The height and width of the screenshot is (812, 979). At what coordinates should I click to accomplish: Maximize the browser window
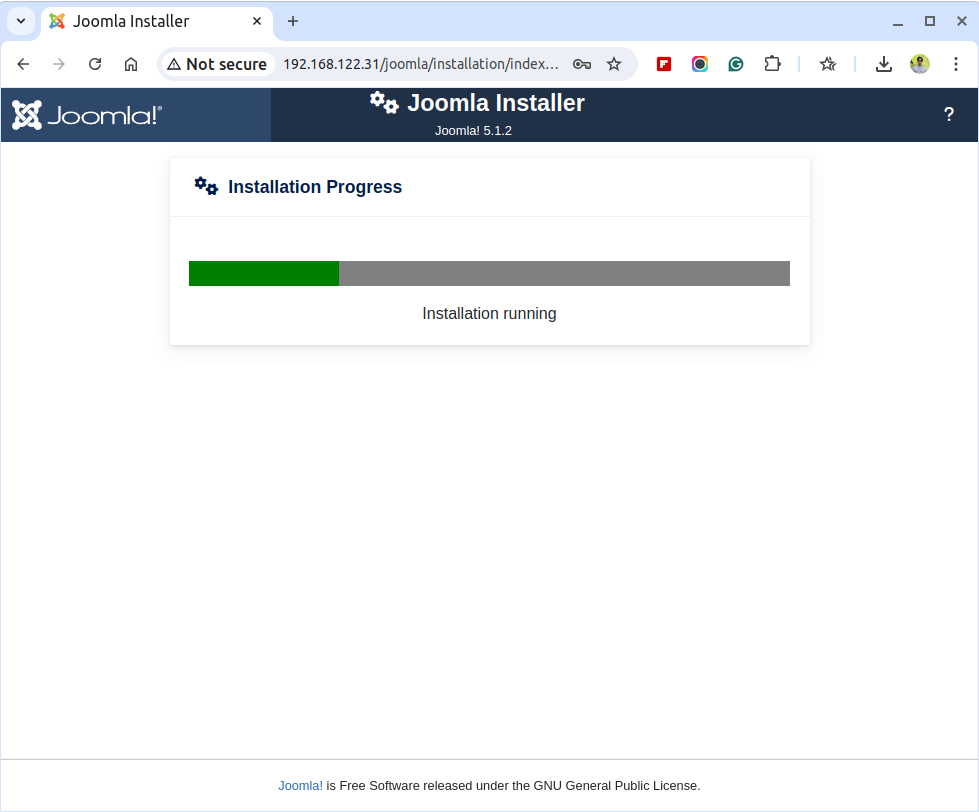(x=930, y=21)
